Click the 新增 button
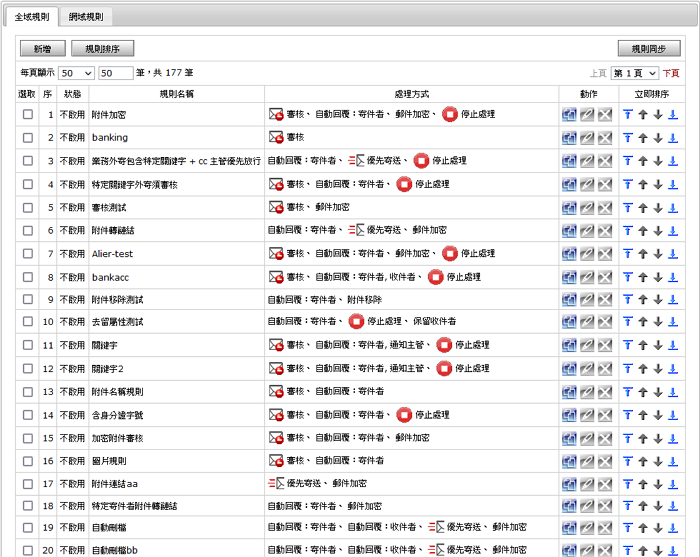 point(42,48)
